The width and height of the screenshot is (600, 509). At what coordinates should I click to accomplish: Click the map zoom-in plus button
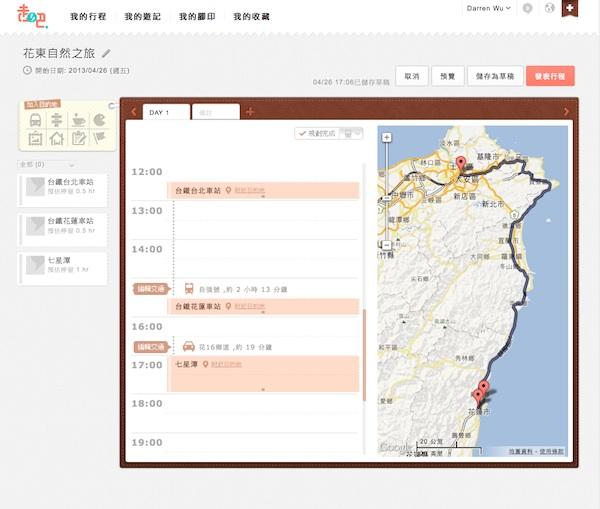[x=387, y=137]
